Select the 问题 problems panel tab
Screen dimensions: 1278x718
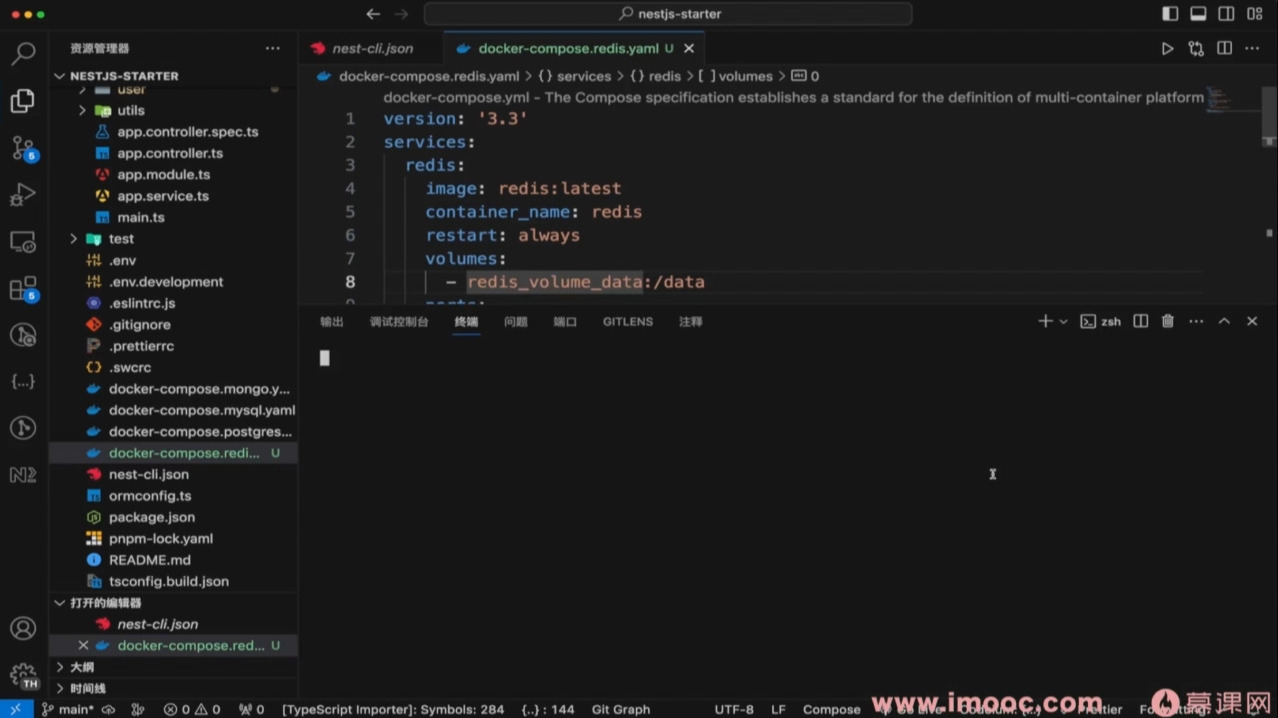(516, 322)
